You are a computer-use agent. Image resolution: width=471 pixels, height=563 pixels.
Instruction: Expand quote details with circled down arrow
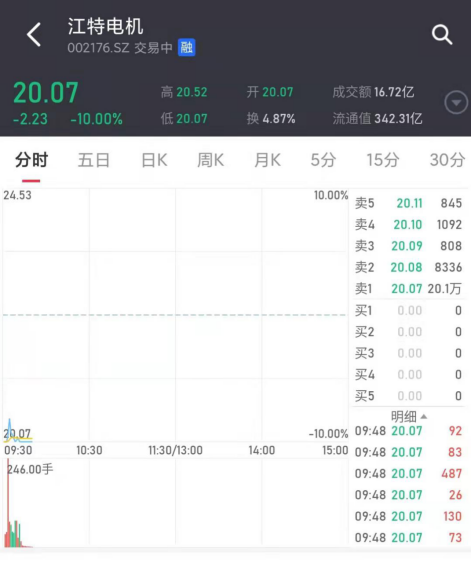point(456,103)
